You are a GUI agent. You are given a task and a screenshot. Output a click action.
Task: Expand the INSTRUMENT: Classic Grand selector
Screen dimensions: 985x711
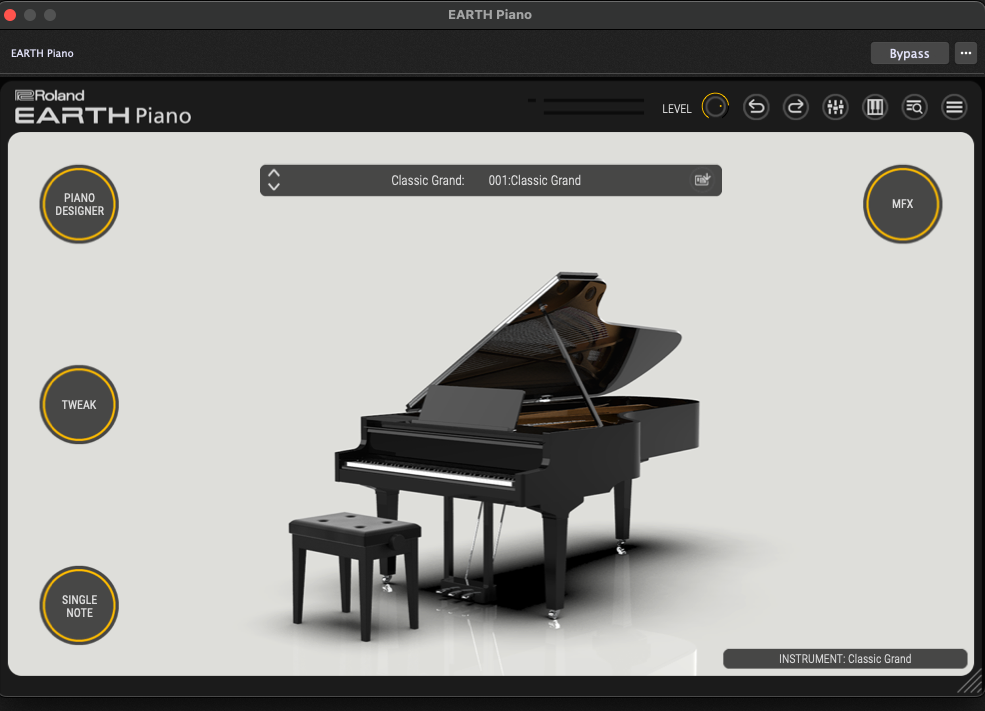point(845,659)
